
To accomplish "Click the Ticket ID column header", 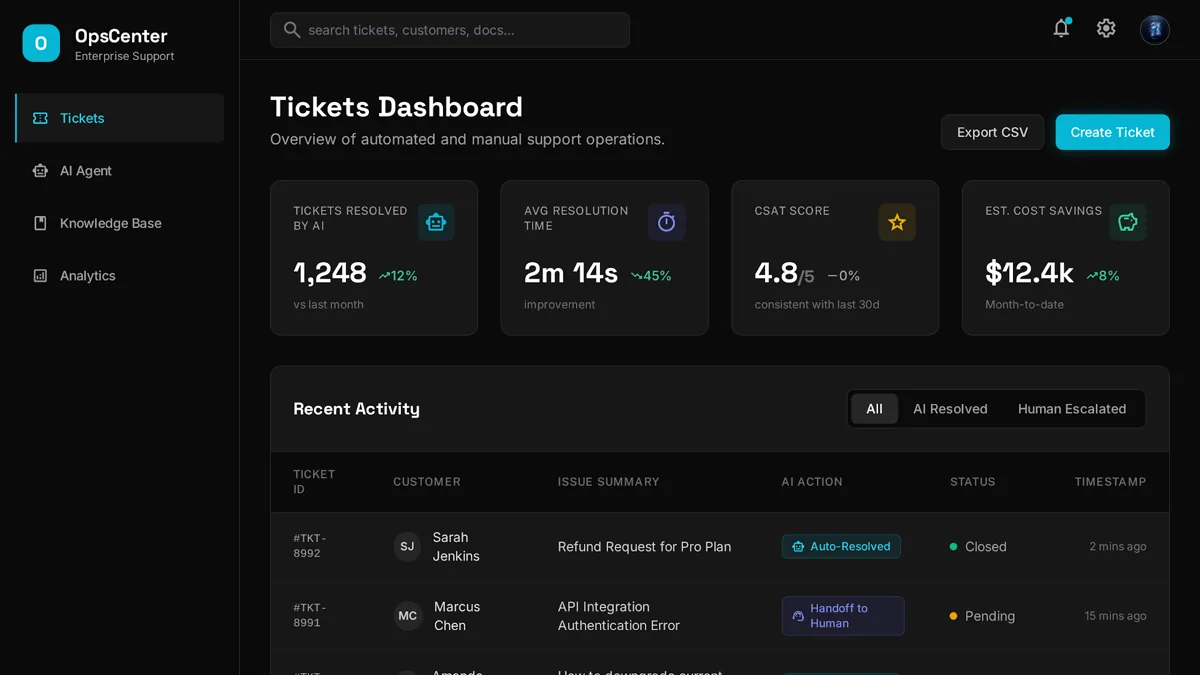I will coord(314,482).
